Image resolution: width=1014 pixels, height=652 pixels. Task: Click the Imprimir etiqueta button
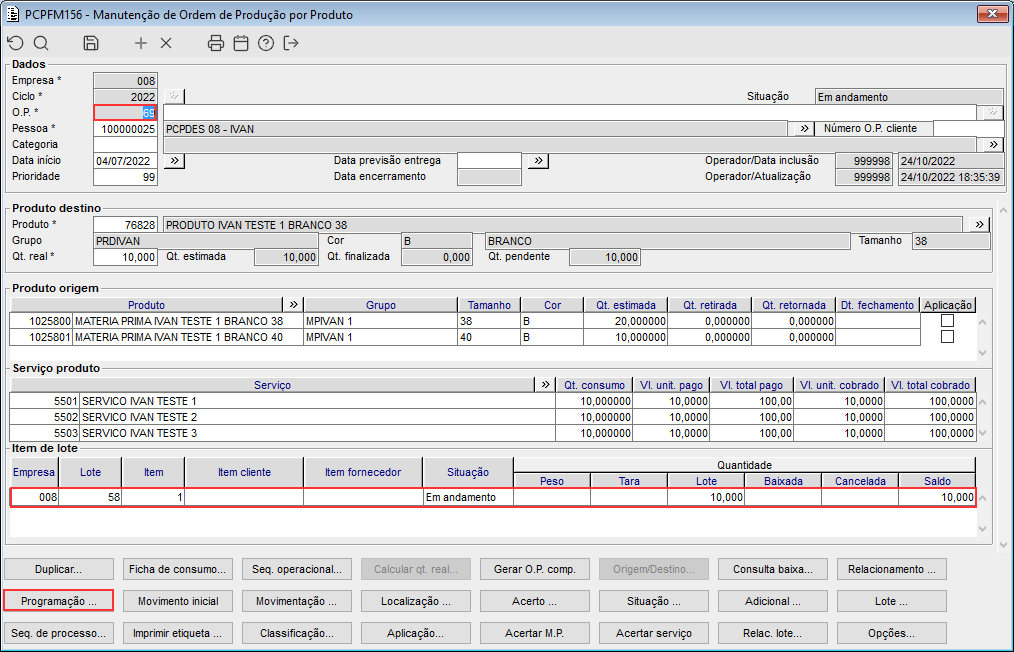point(178,633)
